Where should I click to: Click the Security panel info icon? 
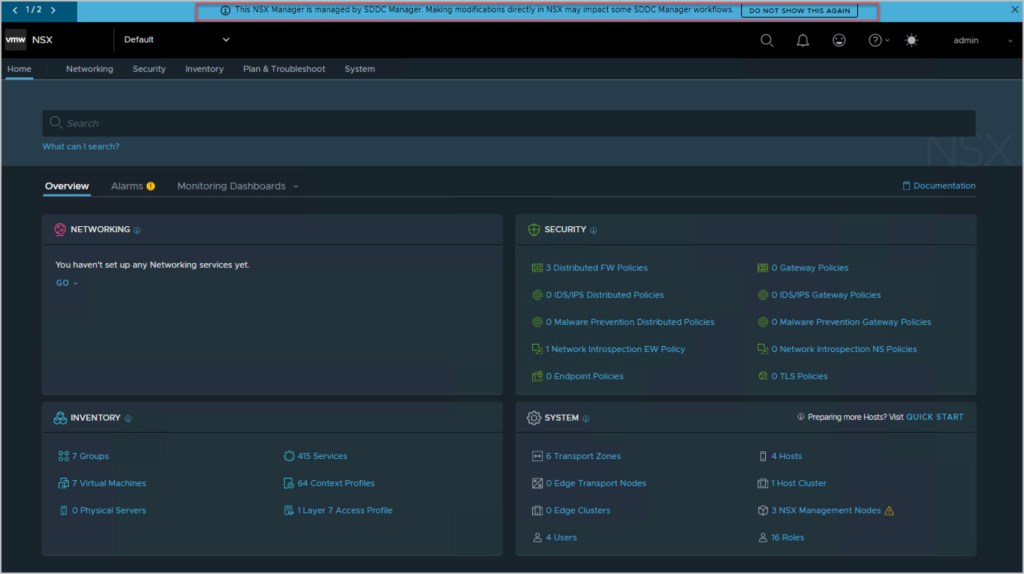pos(593,230)
